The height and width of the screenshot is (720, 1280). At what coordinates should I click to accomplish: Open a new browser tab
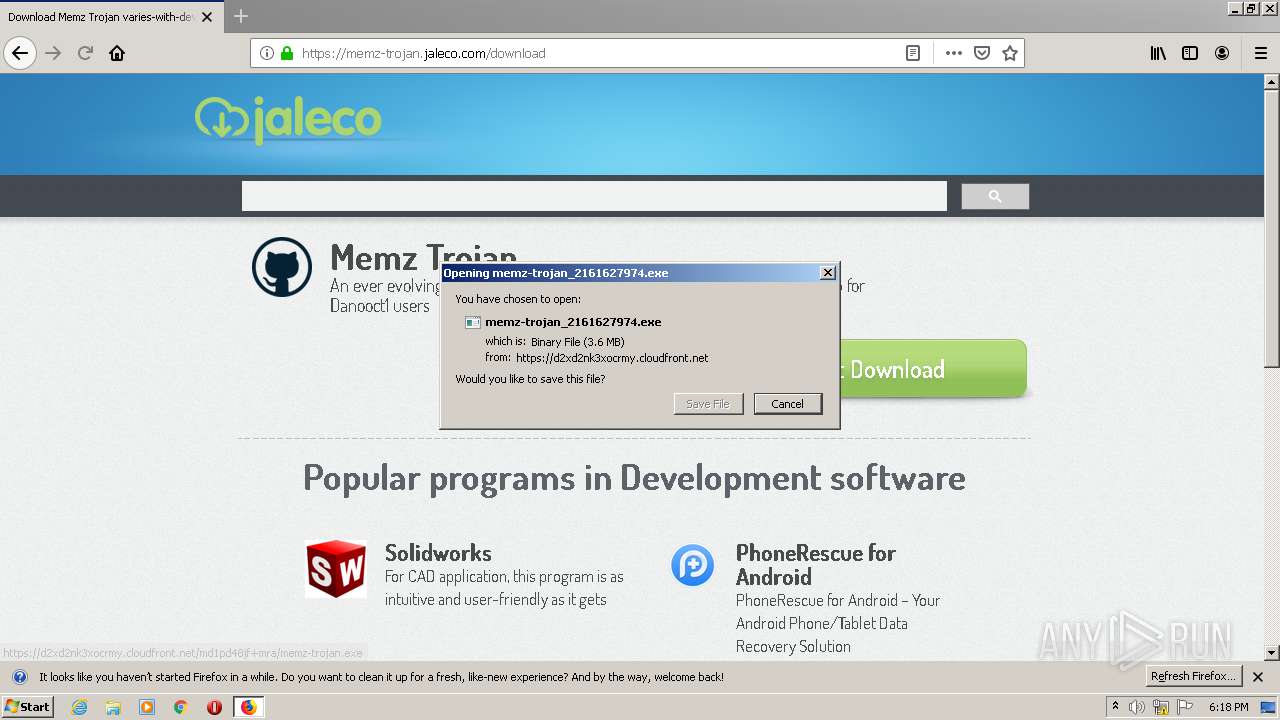(x=241, y=16)
